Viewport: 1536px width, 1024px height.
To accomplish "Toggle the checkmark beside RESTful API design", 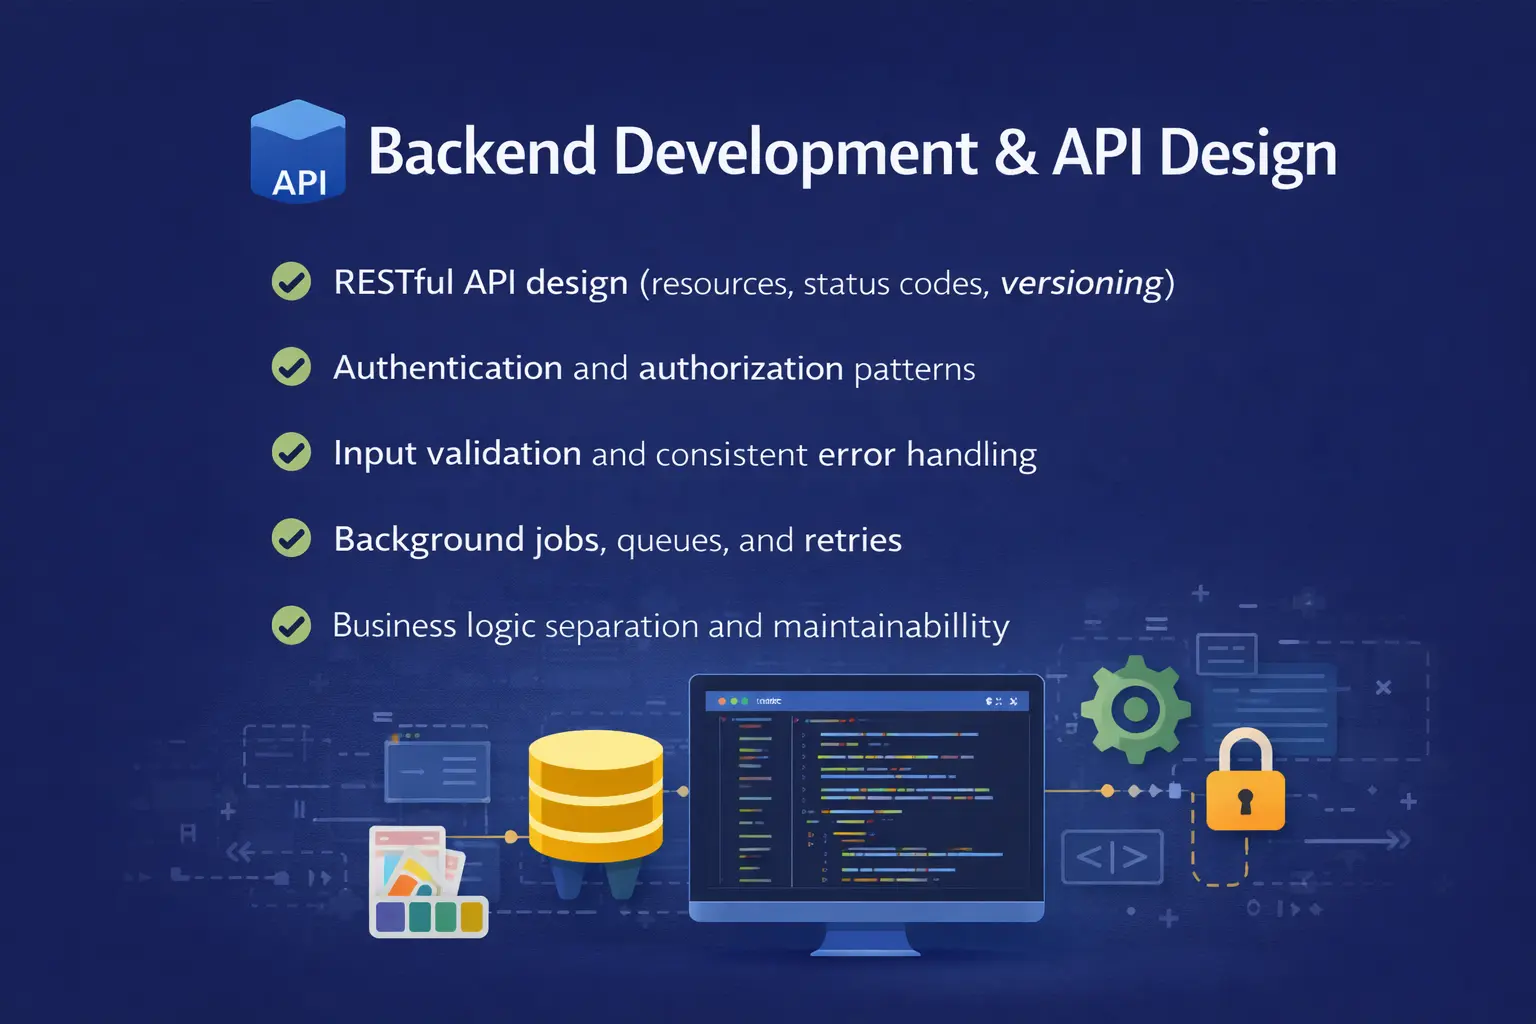I will click(290, 282).
